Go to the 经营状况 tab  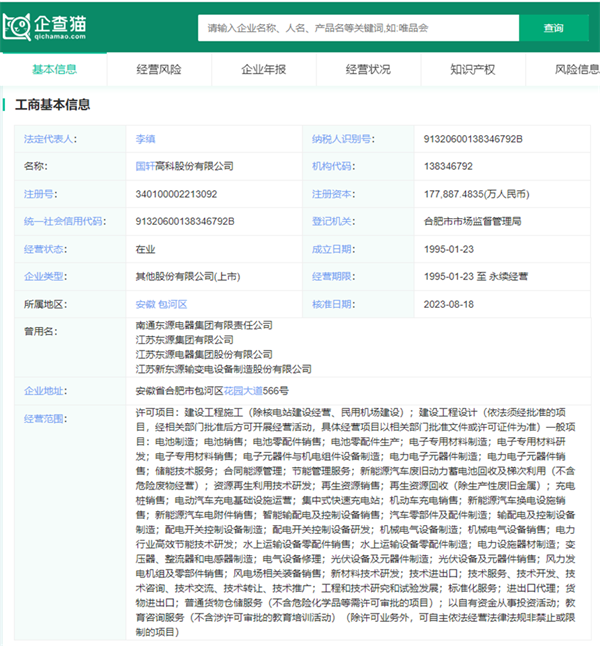(368, 69)
